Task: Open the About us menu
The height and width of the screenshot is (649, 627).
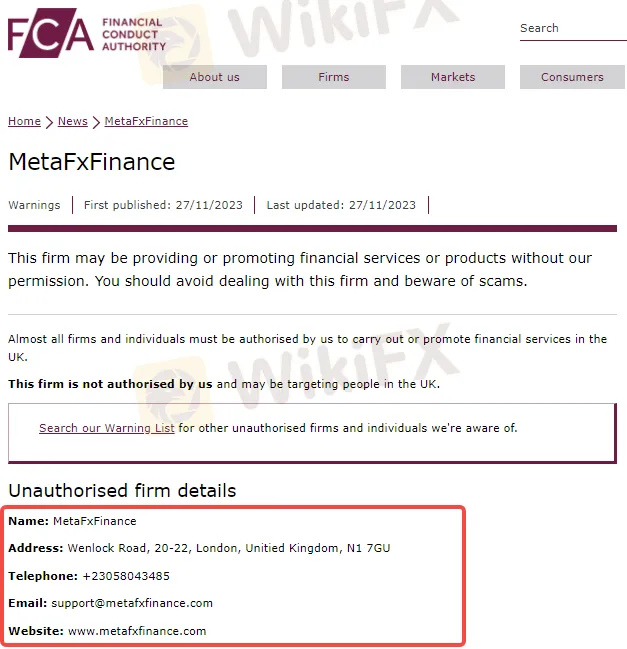Action: (x=215, y=77)
